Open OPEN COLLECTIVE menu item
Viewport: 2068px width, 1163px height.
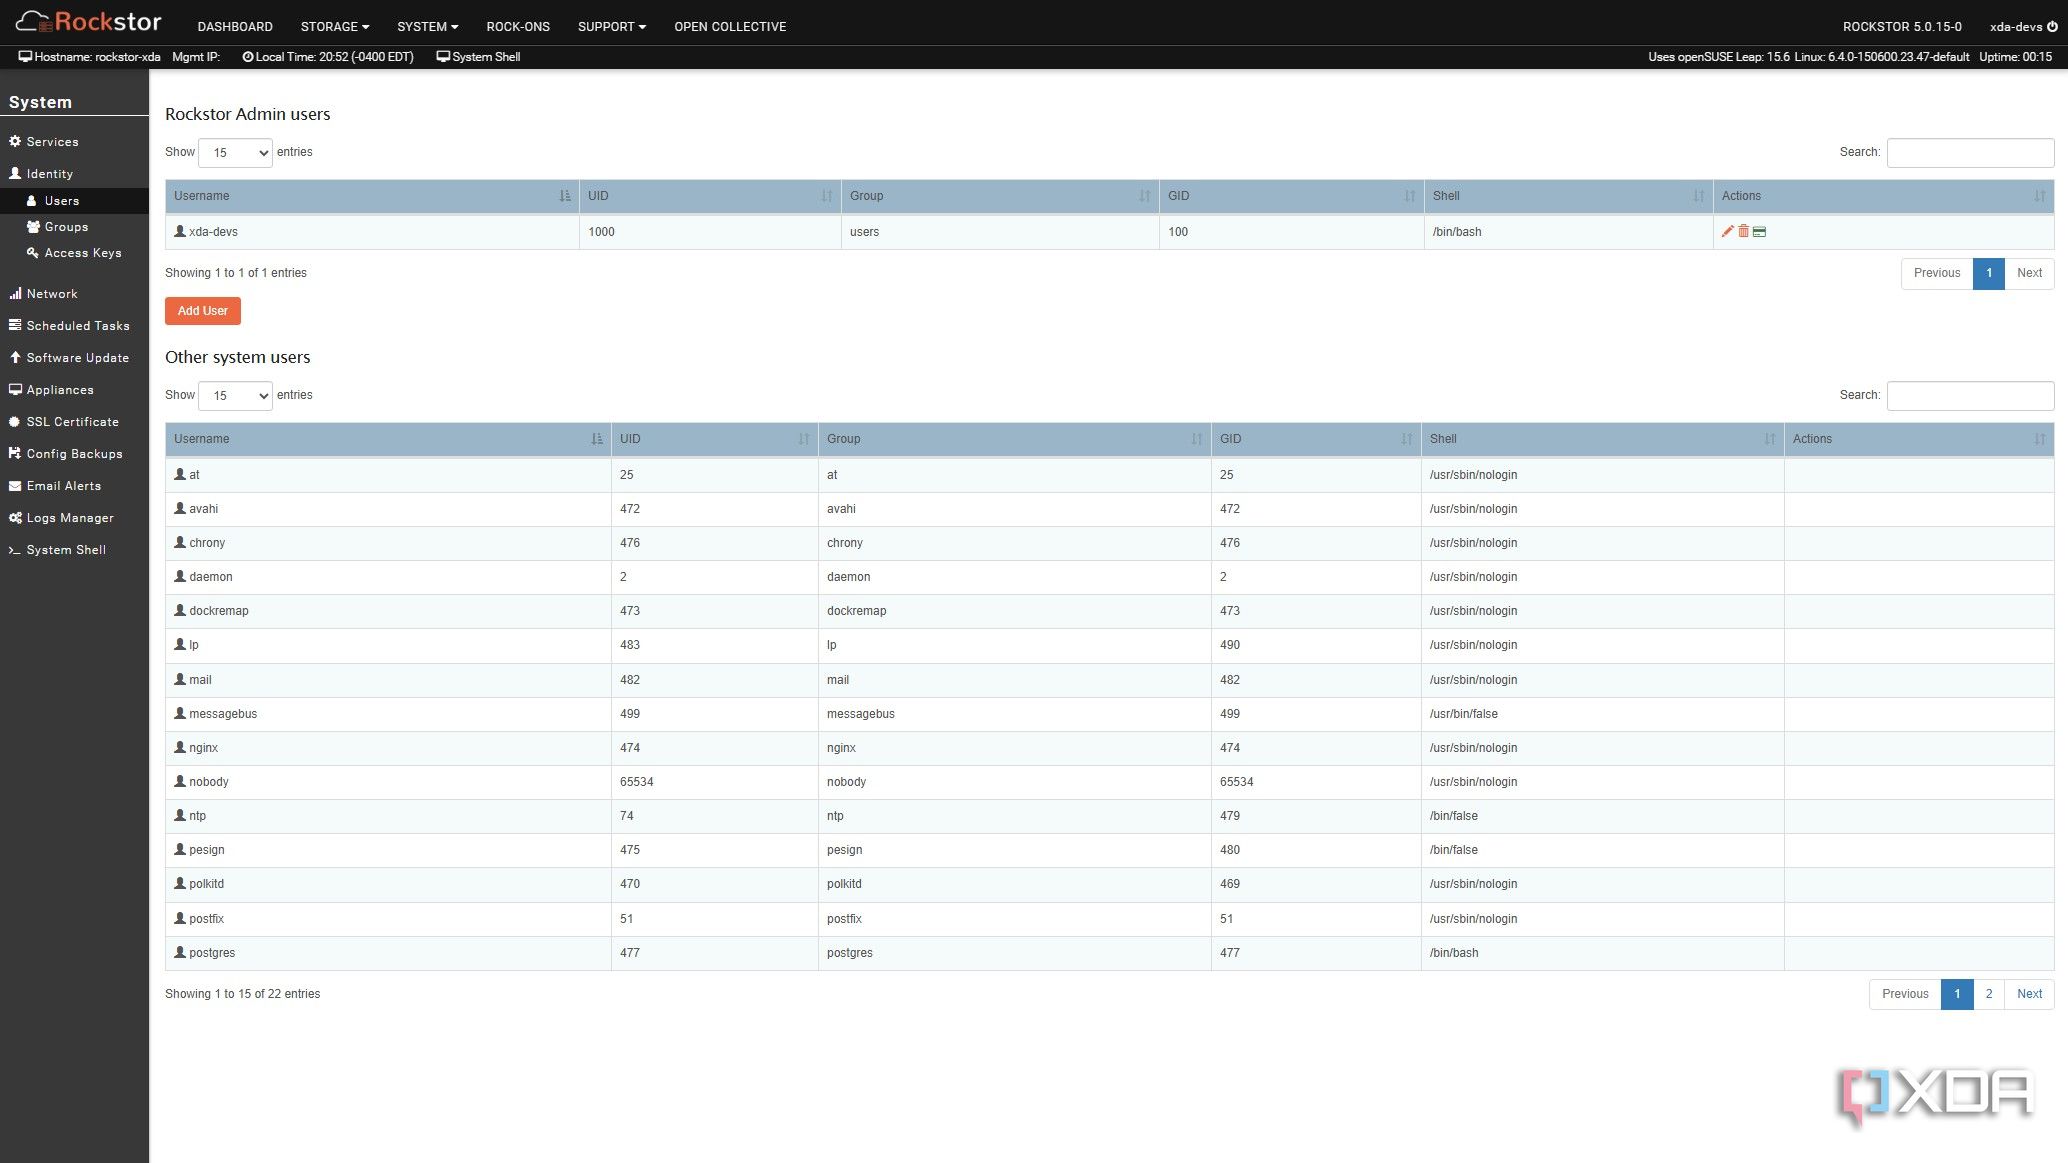click(x=730, y=27)
